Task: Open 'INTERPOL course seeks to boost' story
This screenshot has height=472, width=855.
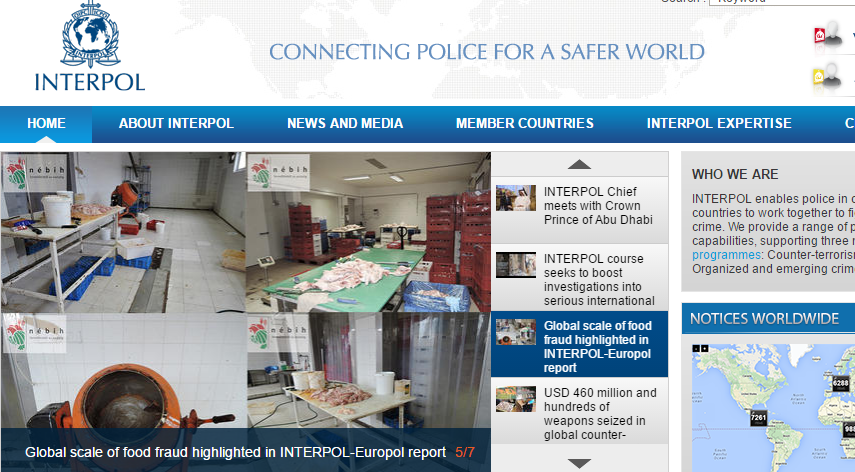Action: click(580, 277)
